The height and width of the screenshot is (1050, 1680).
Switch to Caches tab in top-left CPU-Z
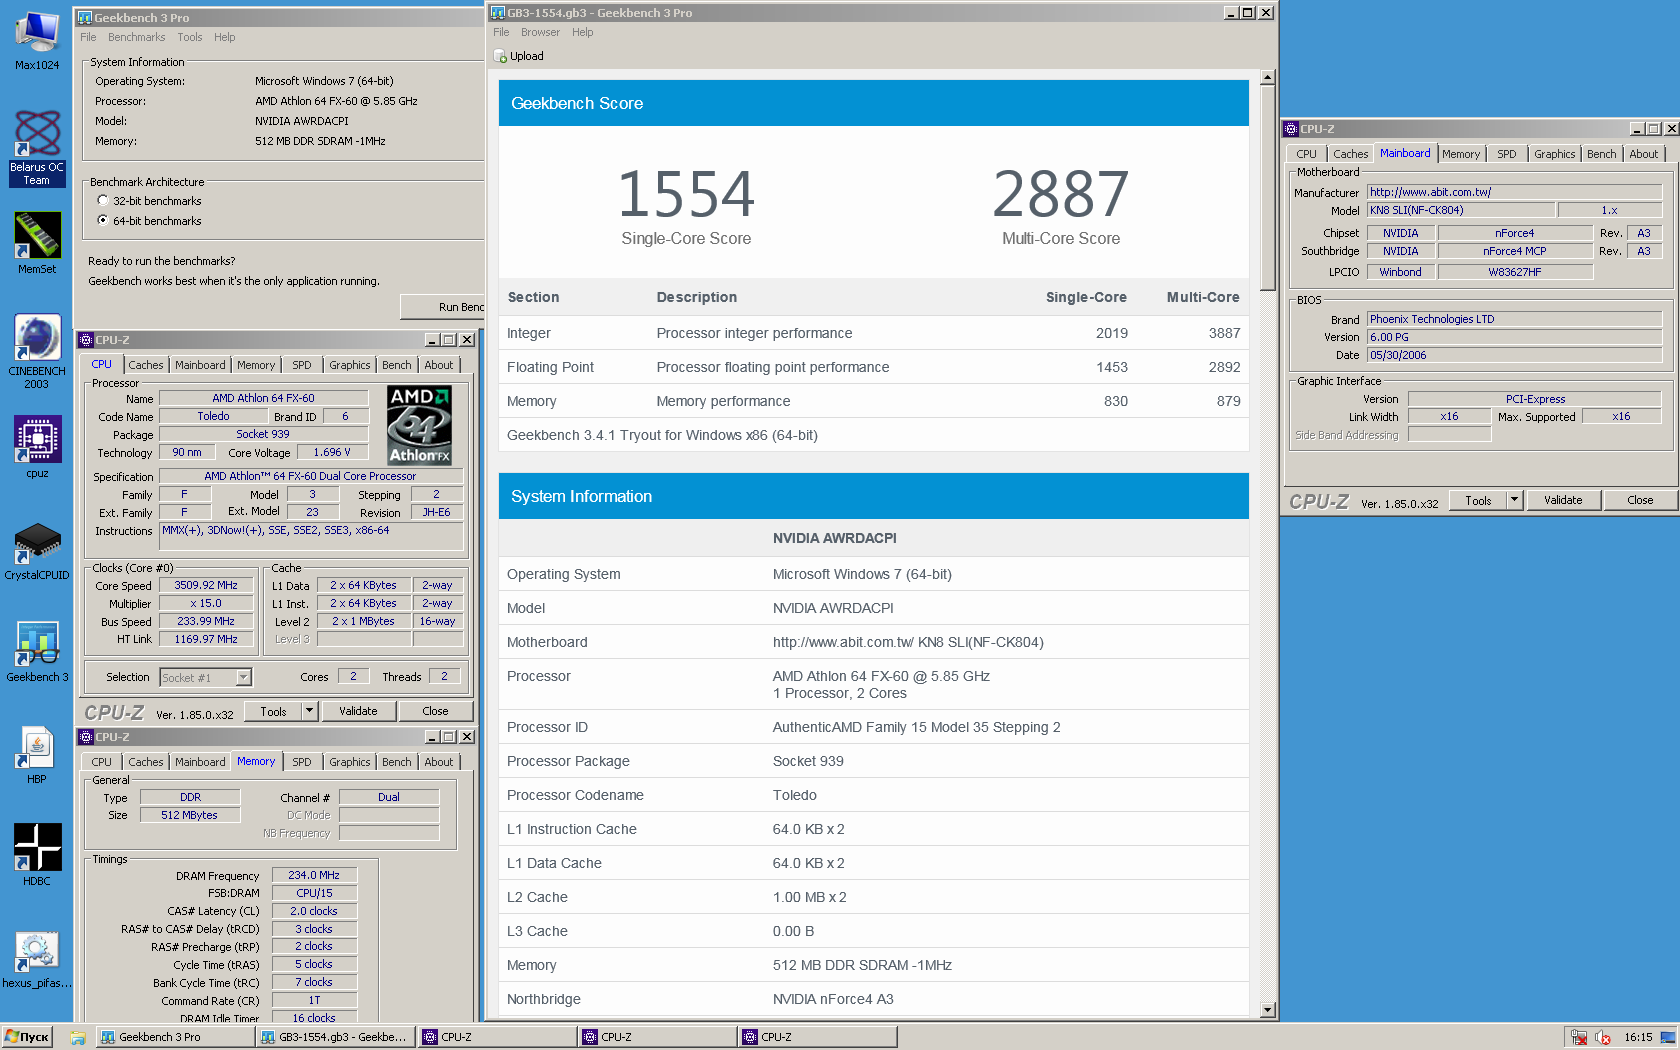(x=146, y=366)
